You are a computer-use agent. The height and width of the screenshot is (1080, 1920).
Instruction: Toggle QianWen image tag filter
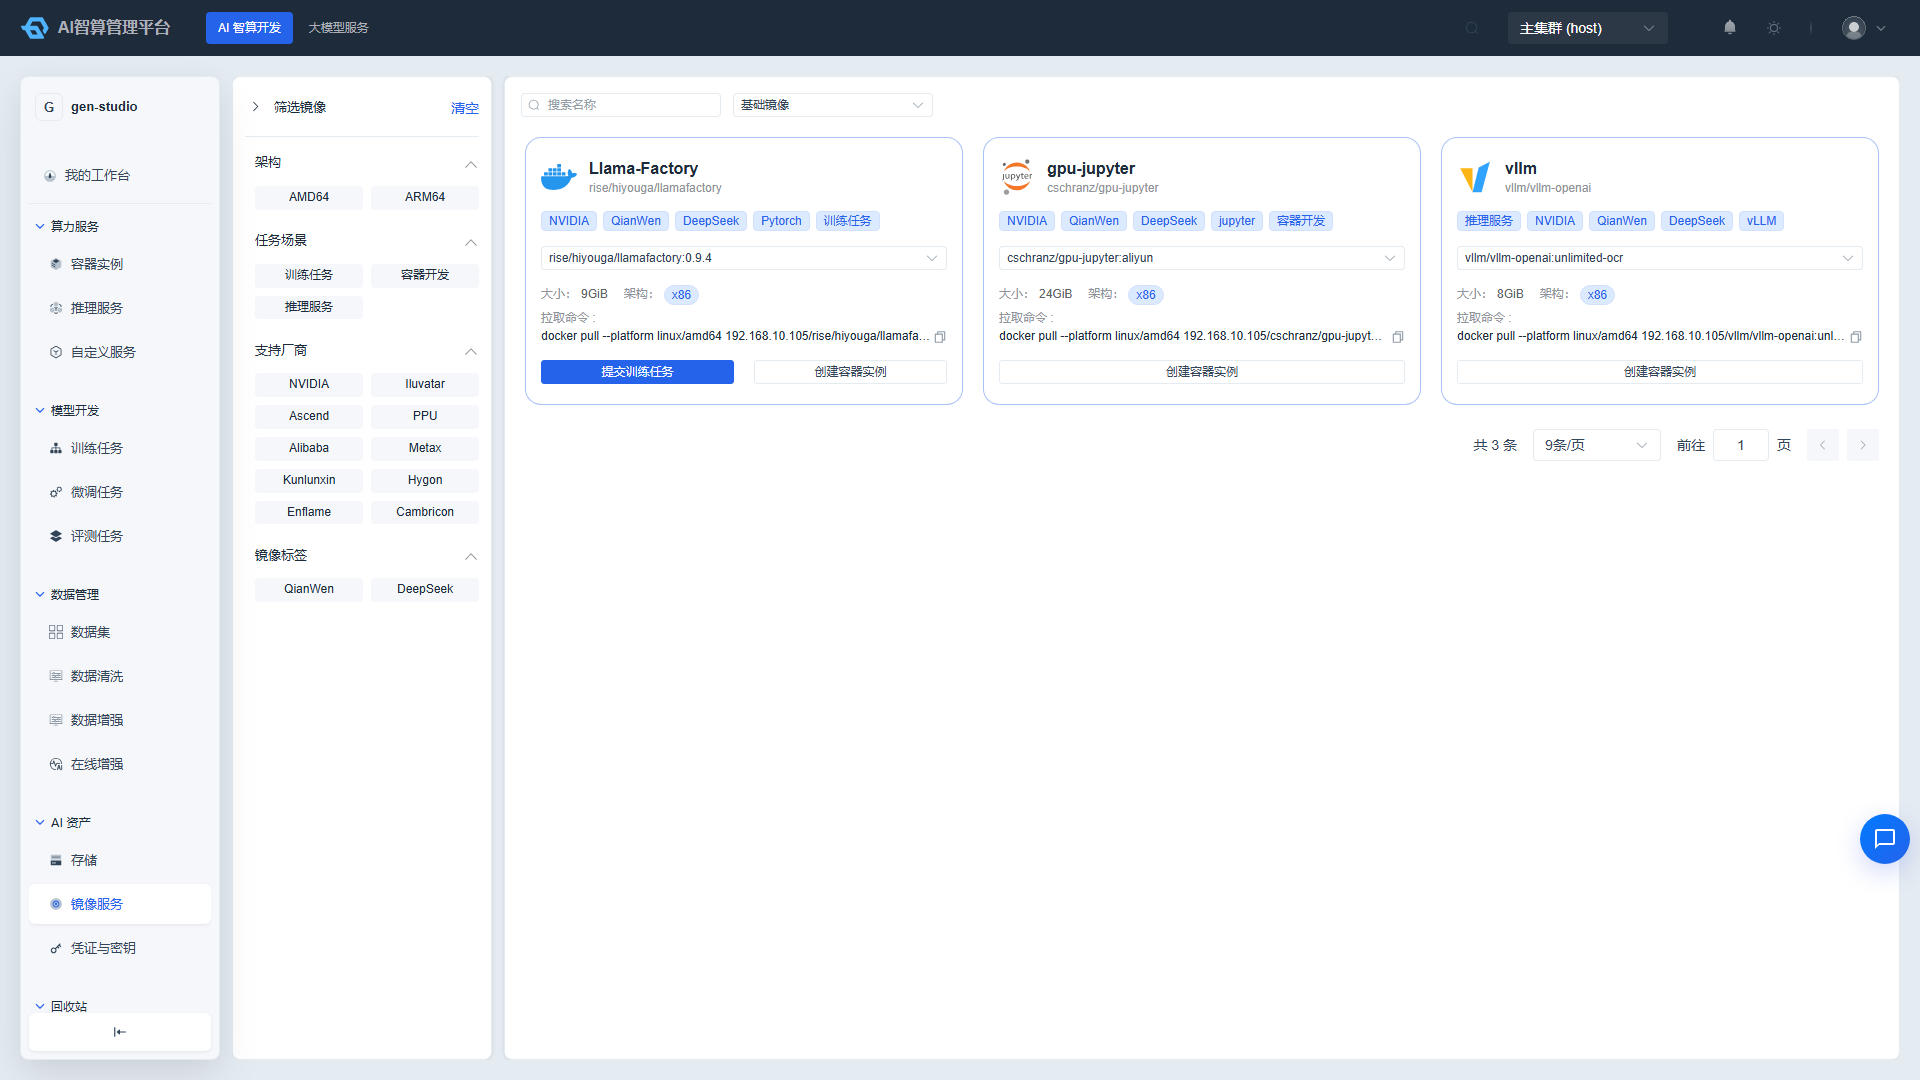click(x=309, y=589)
